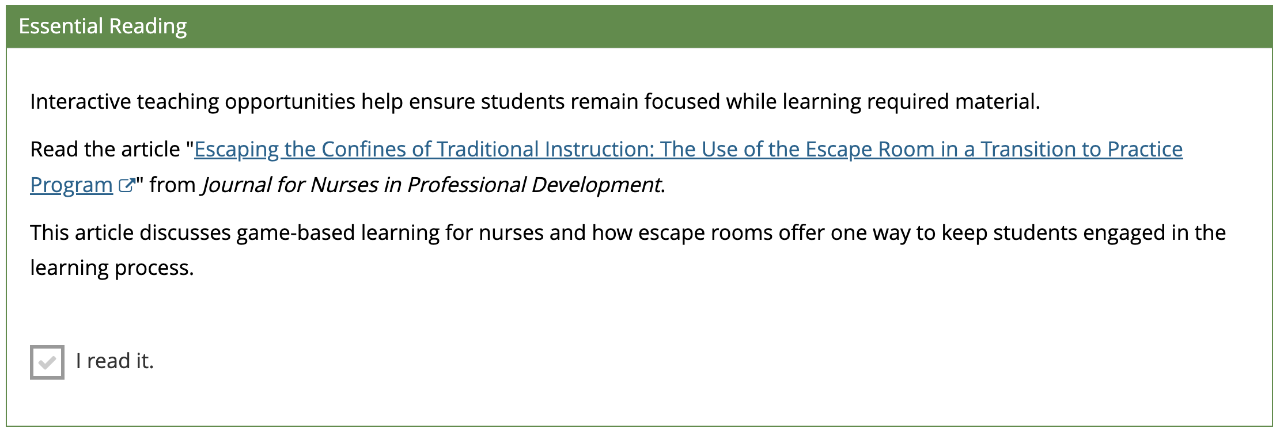The image size is (1280, 436).
Task: Click the external link icon after "Program"
Action: (x=126, y=185)
